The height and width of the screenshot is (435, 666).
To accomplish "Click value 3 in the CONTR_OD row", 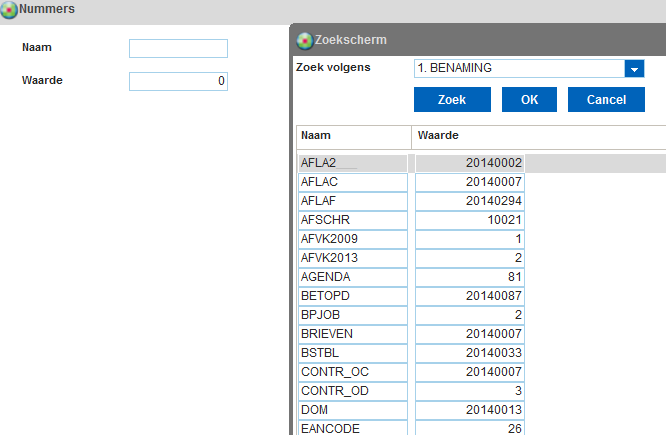I will click(470, 391).
